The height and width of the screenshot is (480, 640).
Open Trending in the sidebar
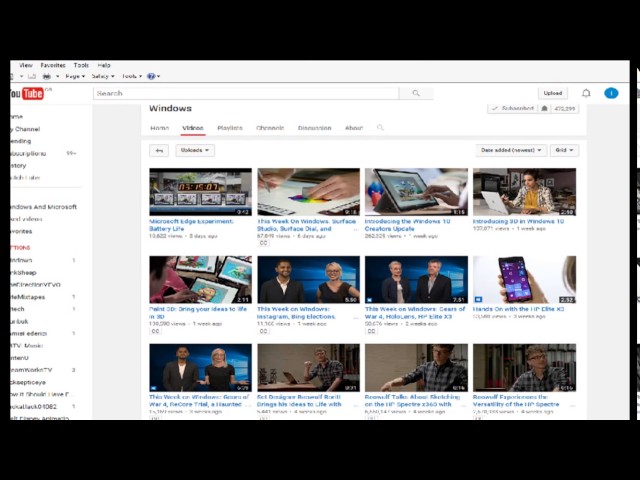(x=21, y=141)
